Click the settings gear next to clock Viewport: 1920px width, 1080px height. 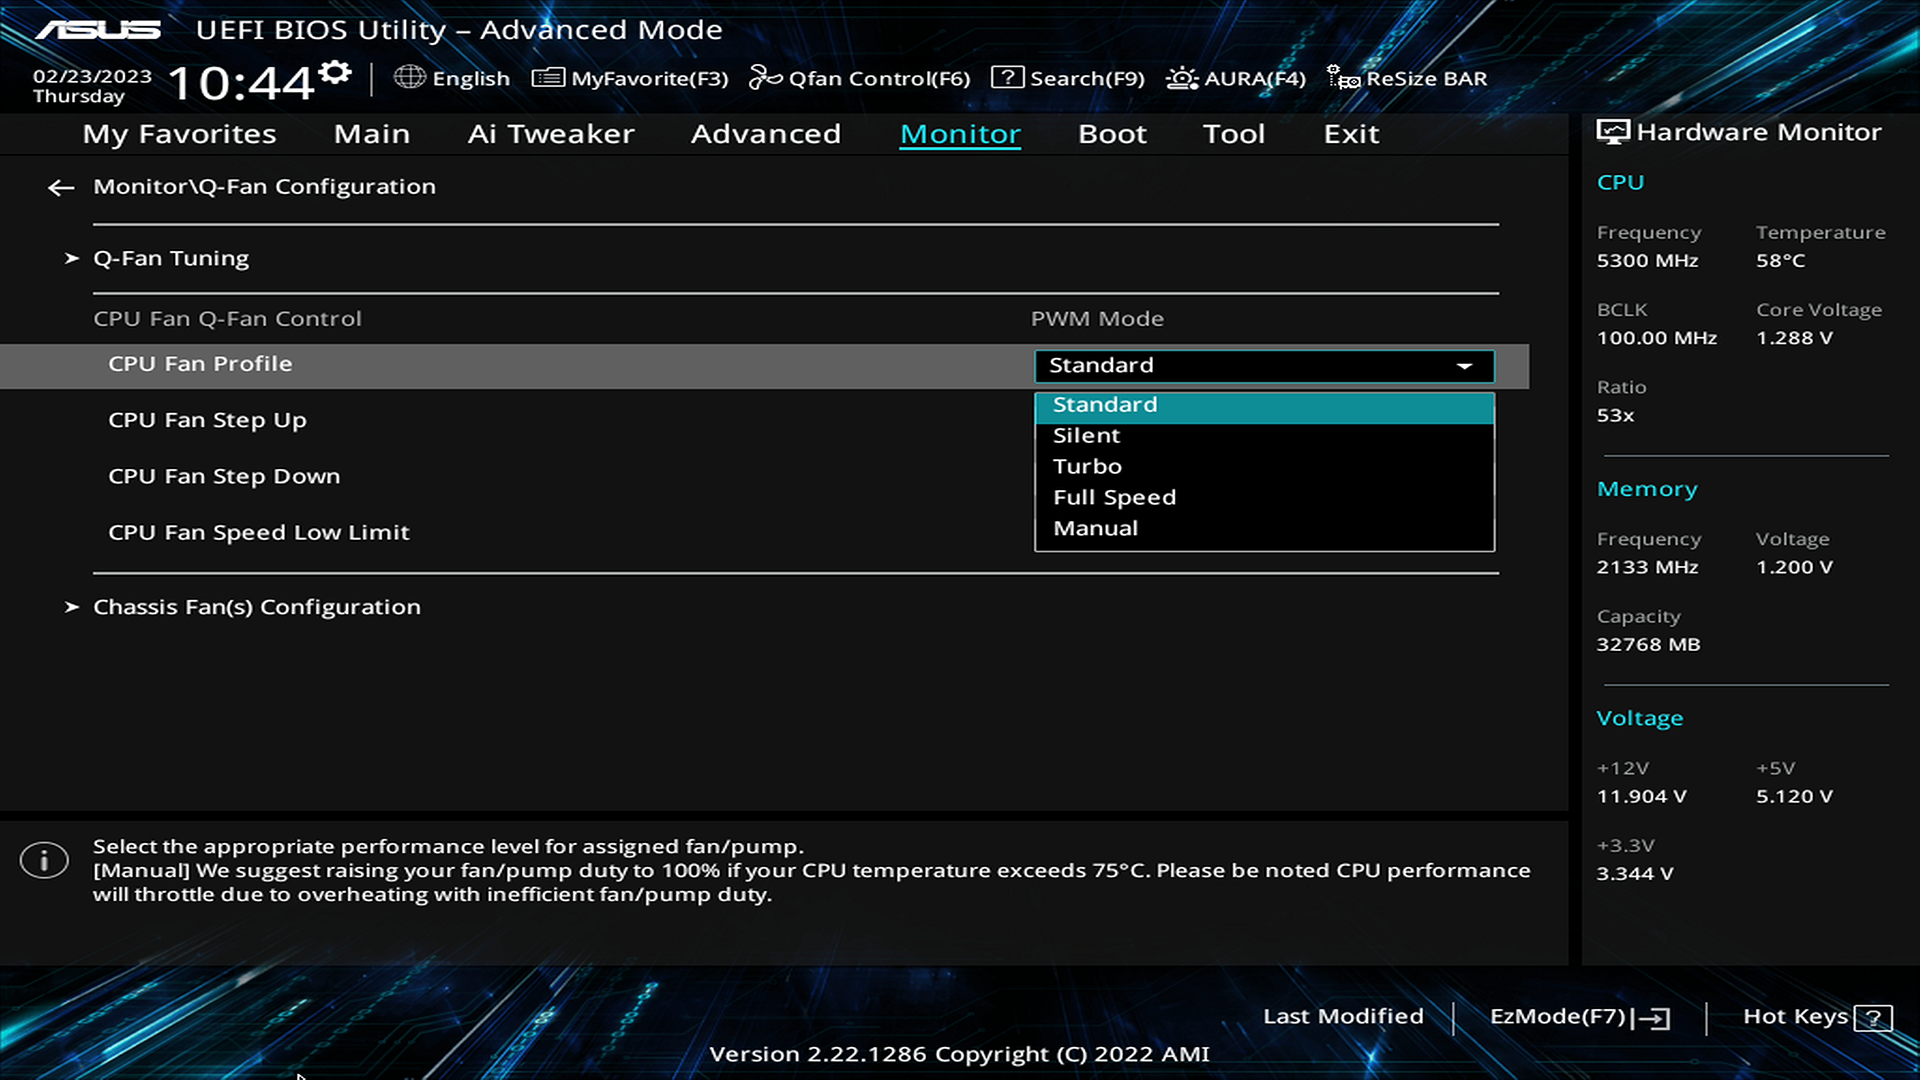click(x=336, y=72)
